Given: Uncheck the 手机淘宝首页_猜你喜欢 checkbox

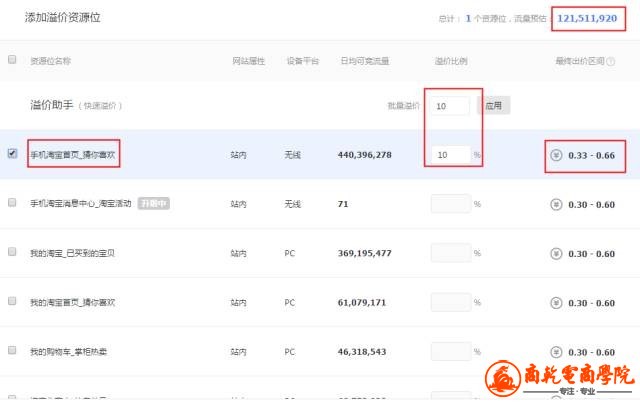Looking at the screenshot, I should tap(12, 153).
